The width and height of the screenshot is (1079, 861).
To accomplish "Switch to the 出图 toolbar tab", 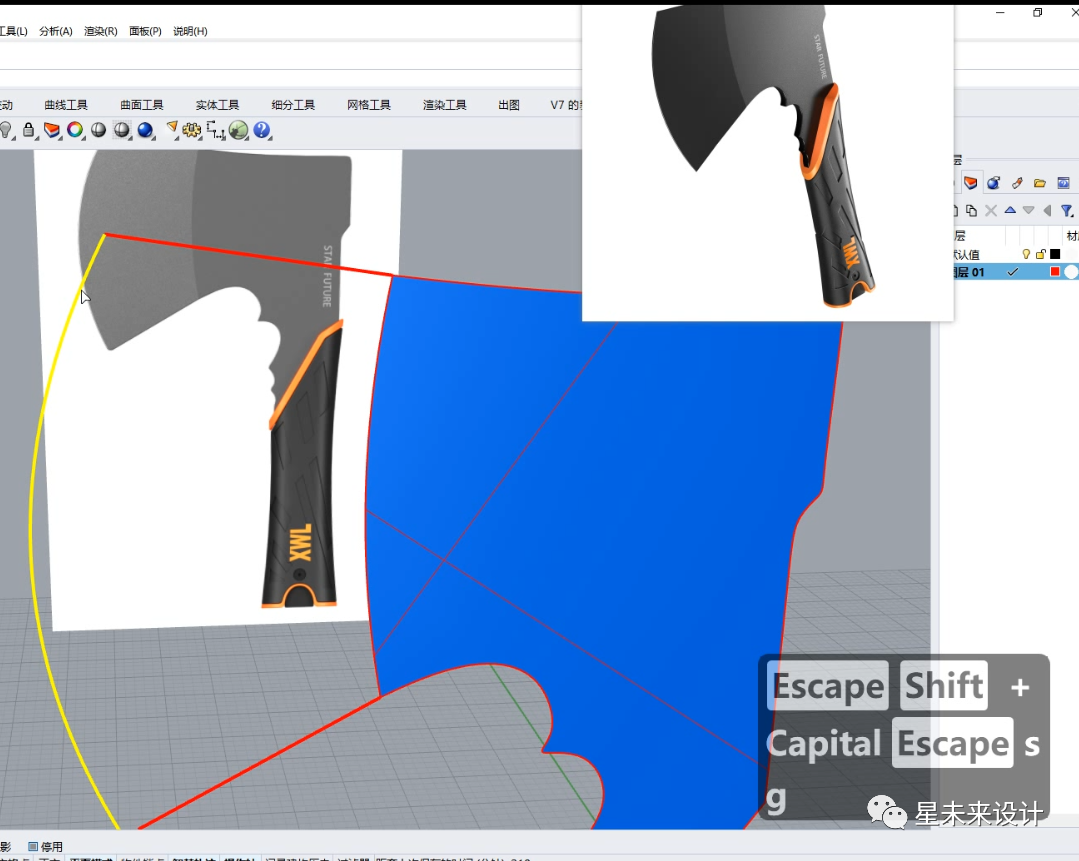I will point(509,105).
